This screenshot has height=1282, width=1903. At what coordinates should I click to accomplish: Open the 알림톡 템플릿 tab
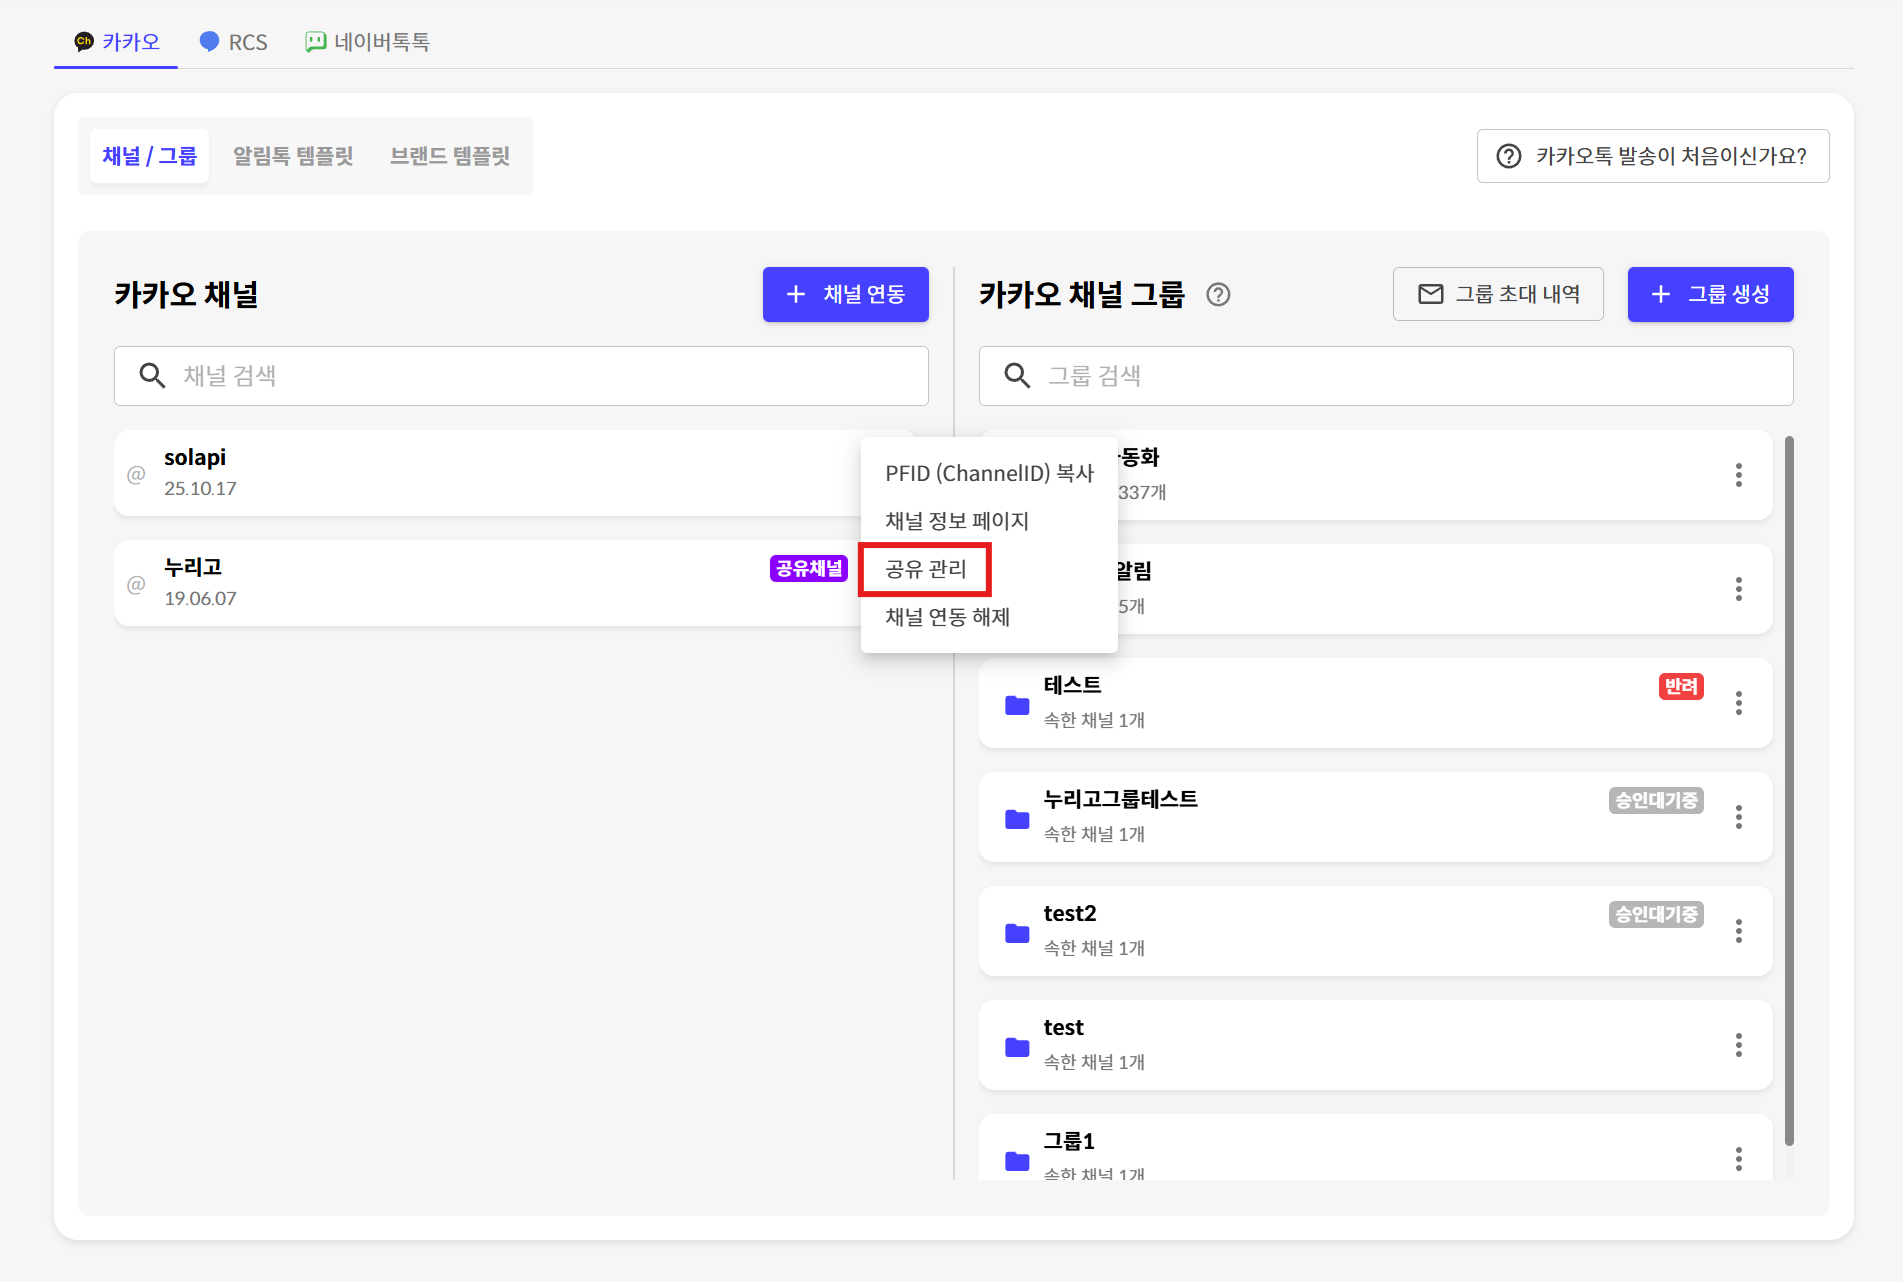coord(293,156)
